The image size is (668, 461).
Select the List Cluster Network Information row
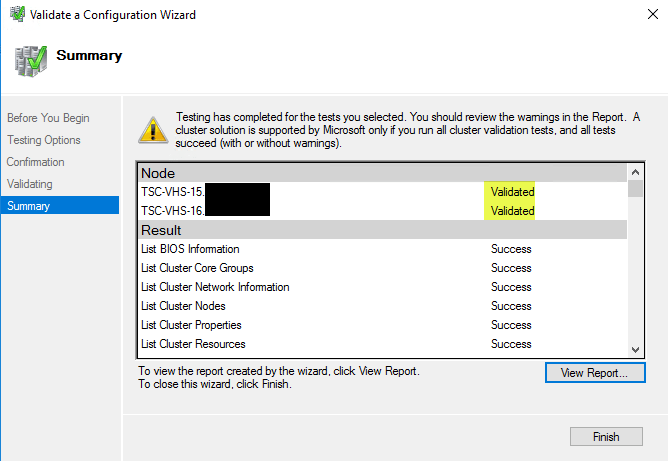tap(215, 287)
